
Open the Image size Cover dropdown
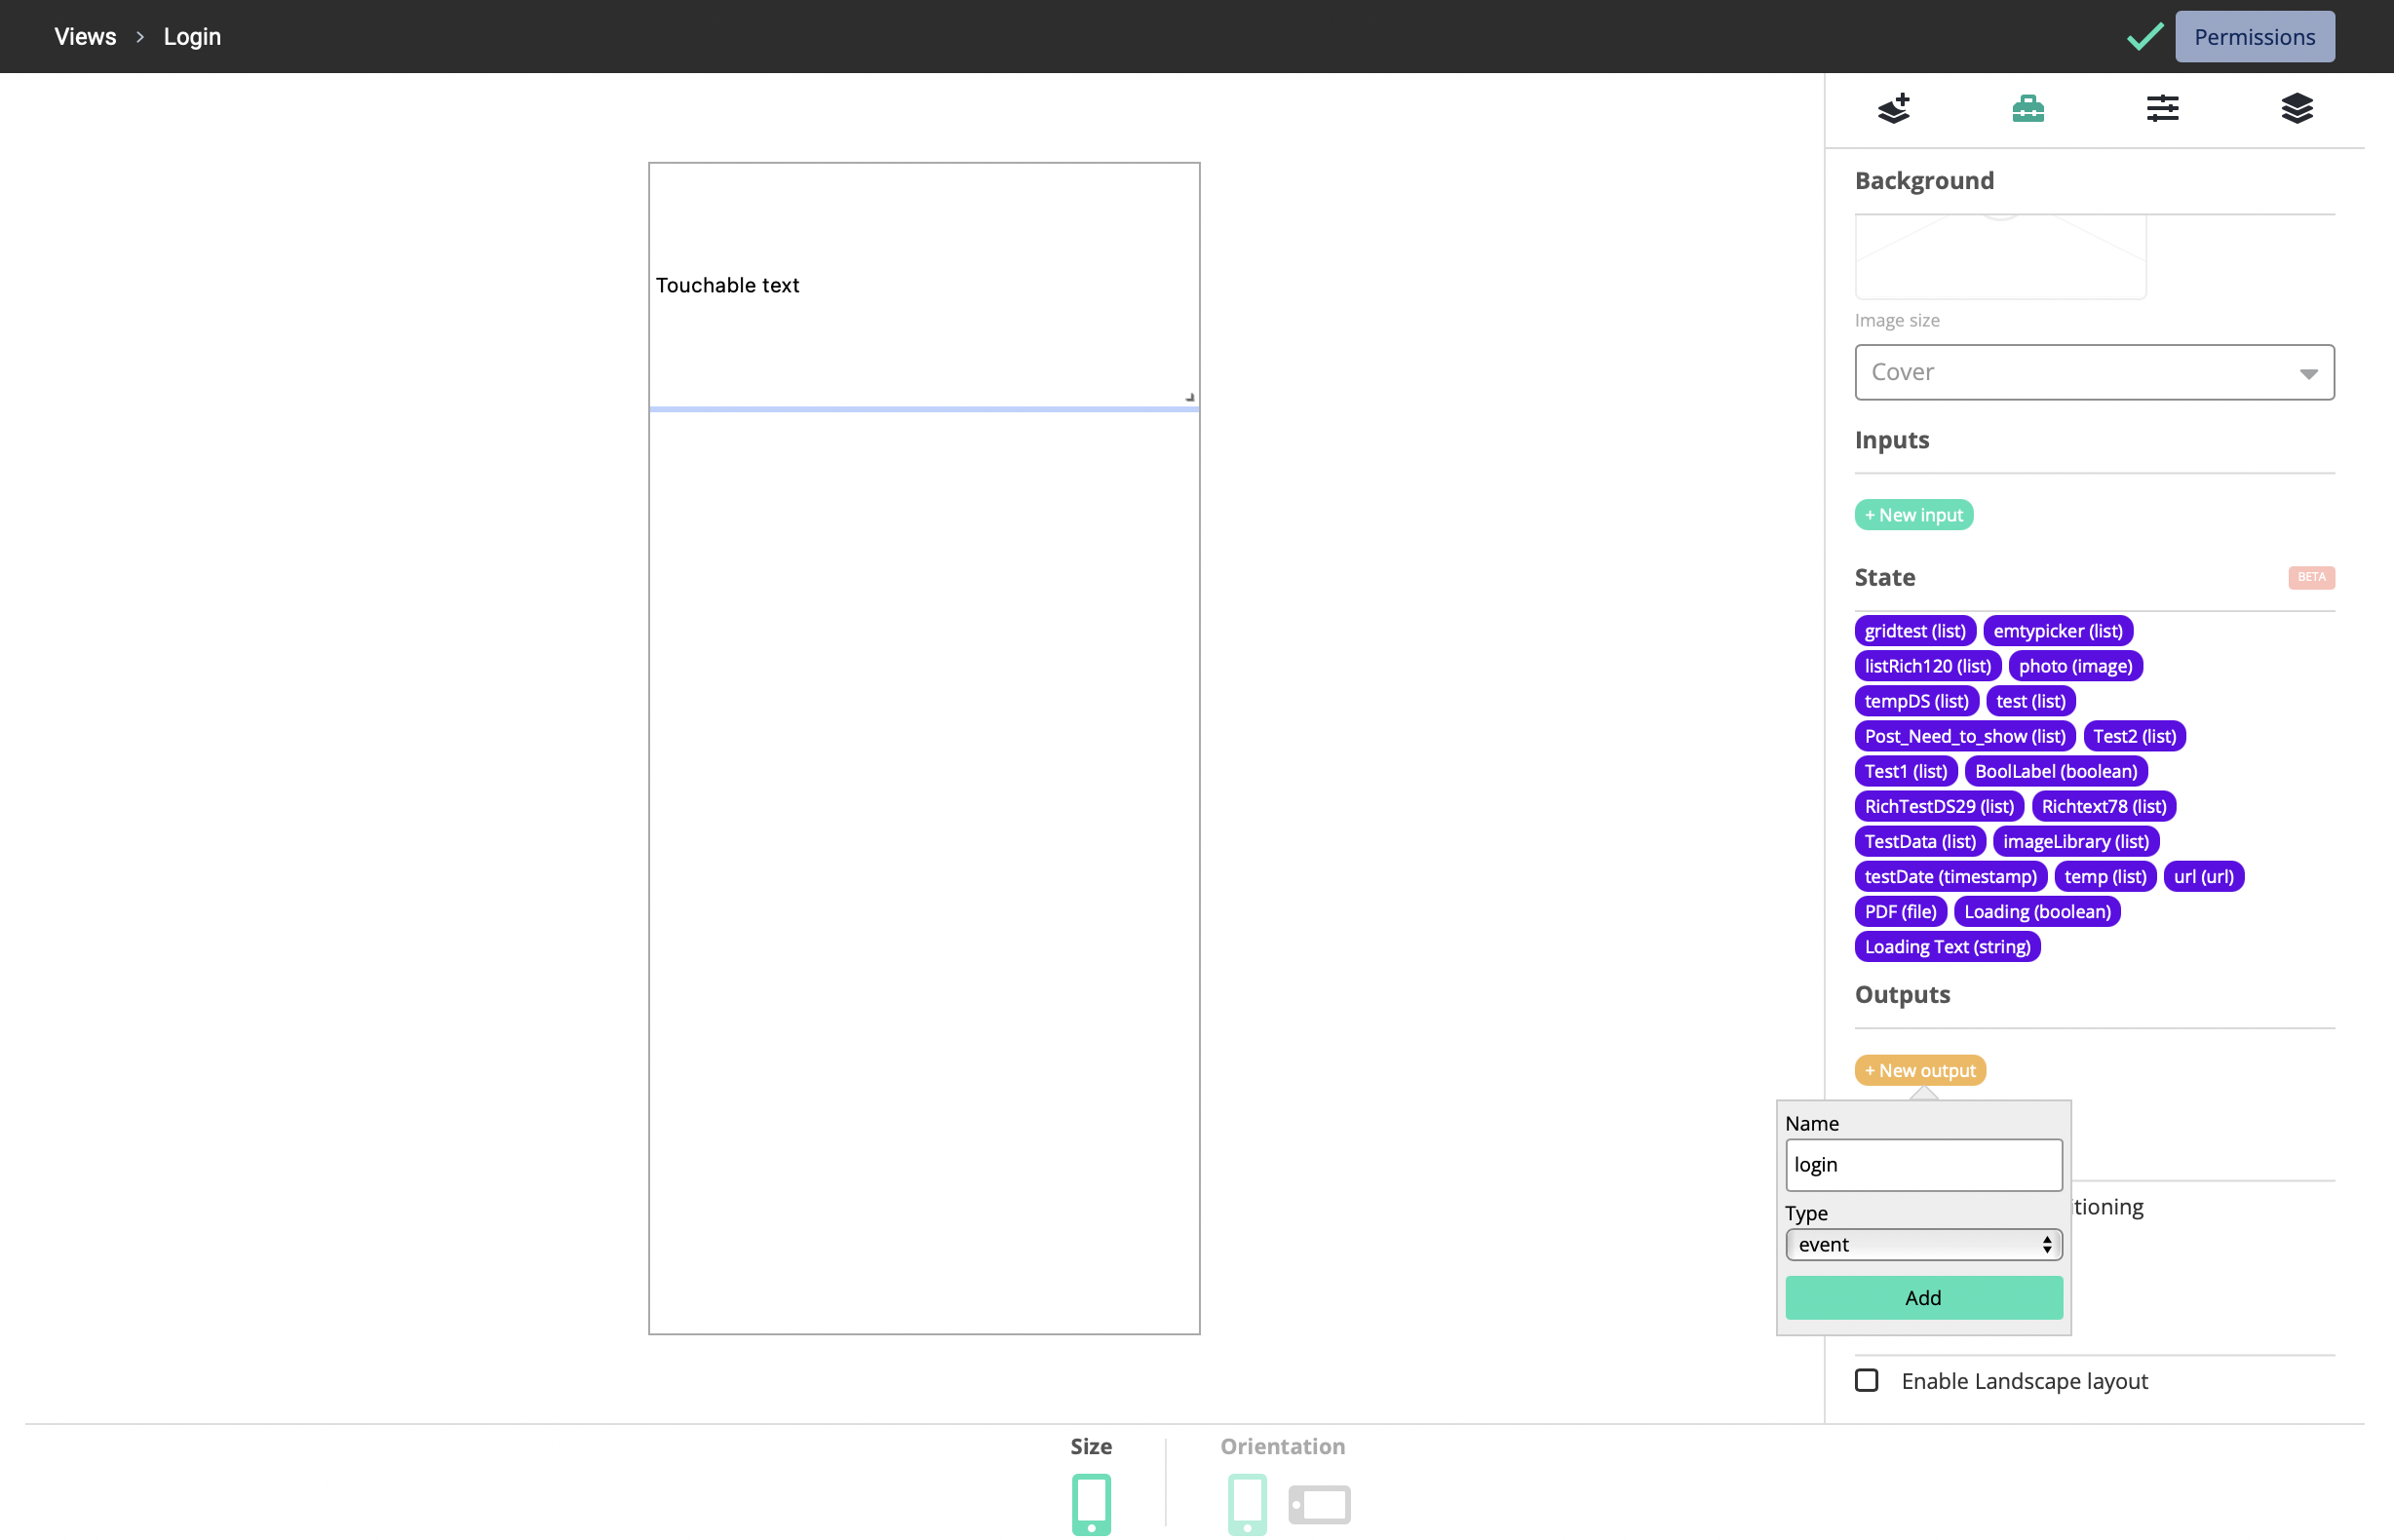point(2096,371)
